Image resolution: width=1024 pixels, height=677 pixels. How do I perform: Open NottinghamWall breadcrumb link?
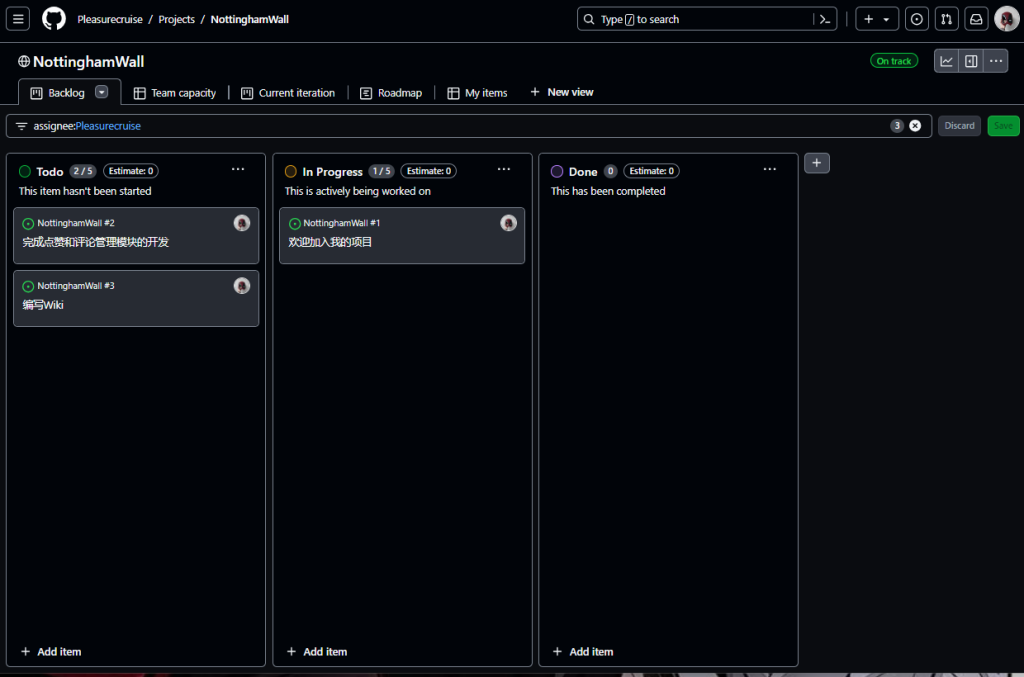point(249,20)
